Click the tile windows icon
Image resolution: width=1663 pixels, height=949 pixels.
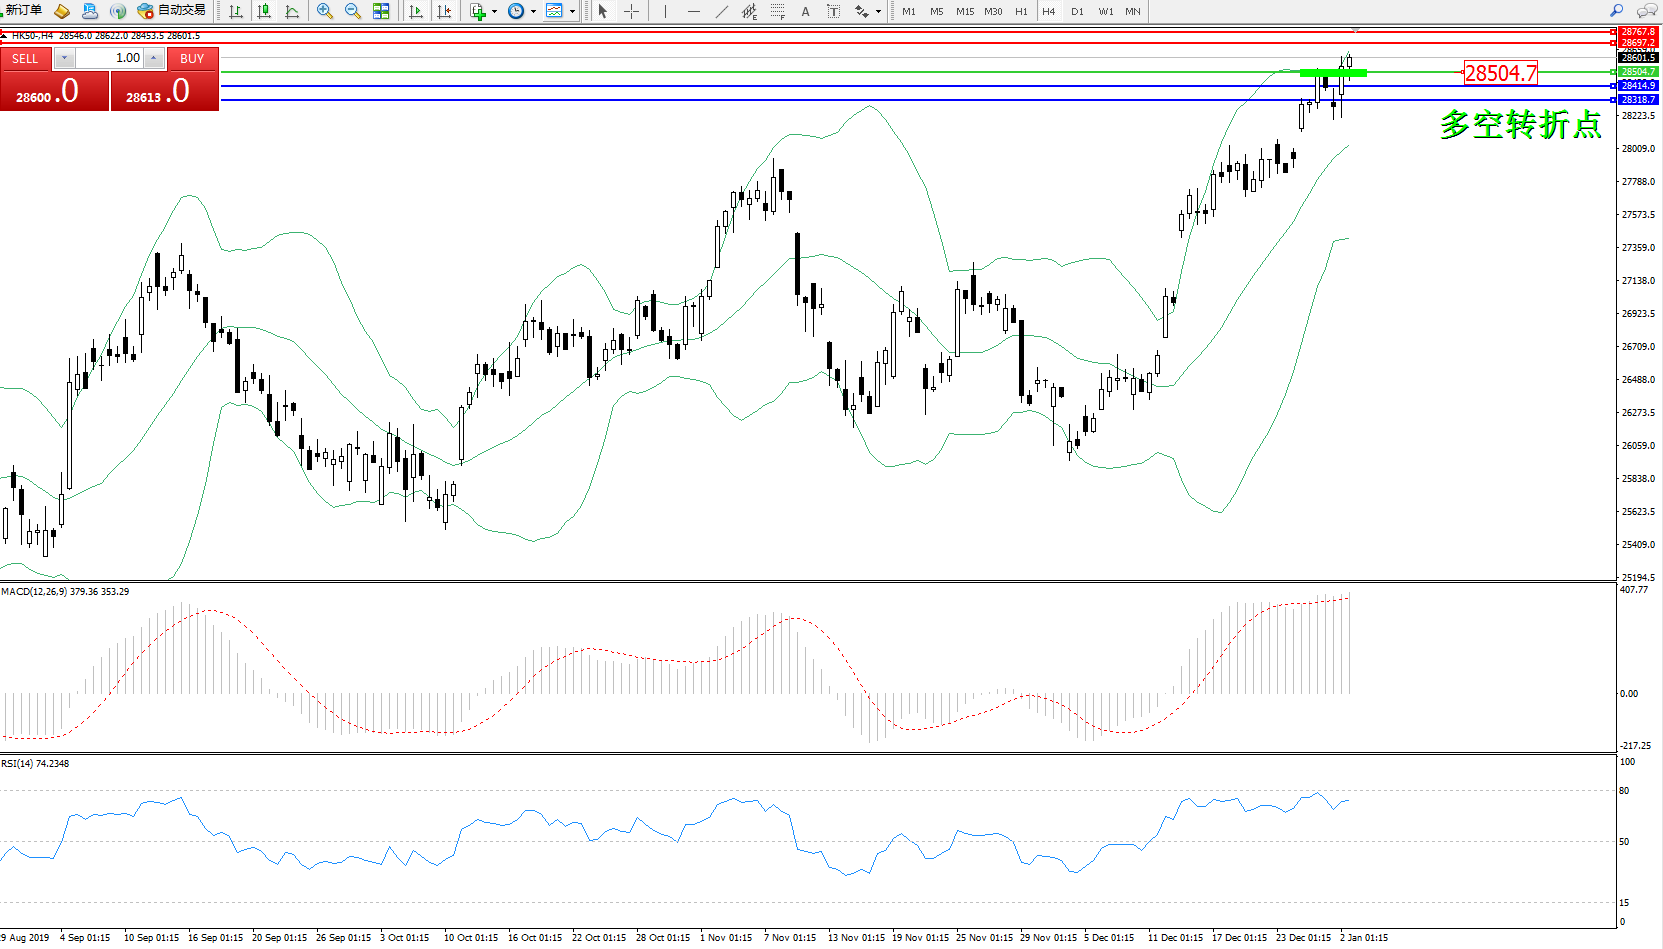(x=381, y=11)
